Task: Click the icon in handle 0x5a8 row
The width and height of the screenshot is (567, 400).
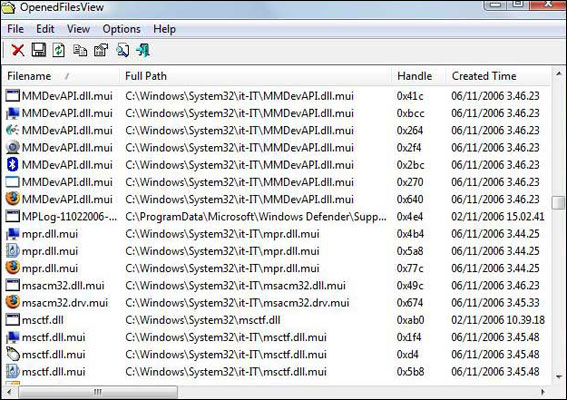Action: click(13, 251)
